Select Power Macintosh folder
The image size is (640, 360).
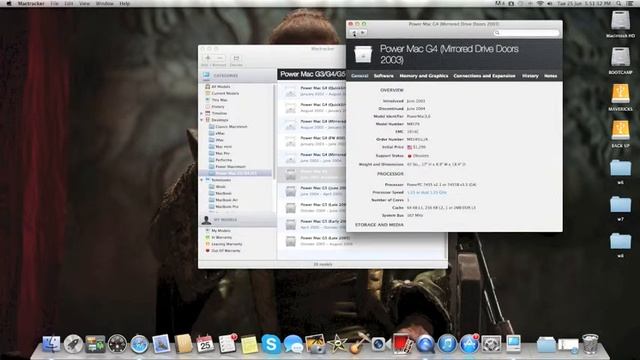(230, 167)
